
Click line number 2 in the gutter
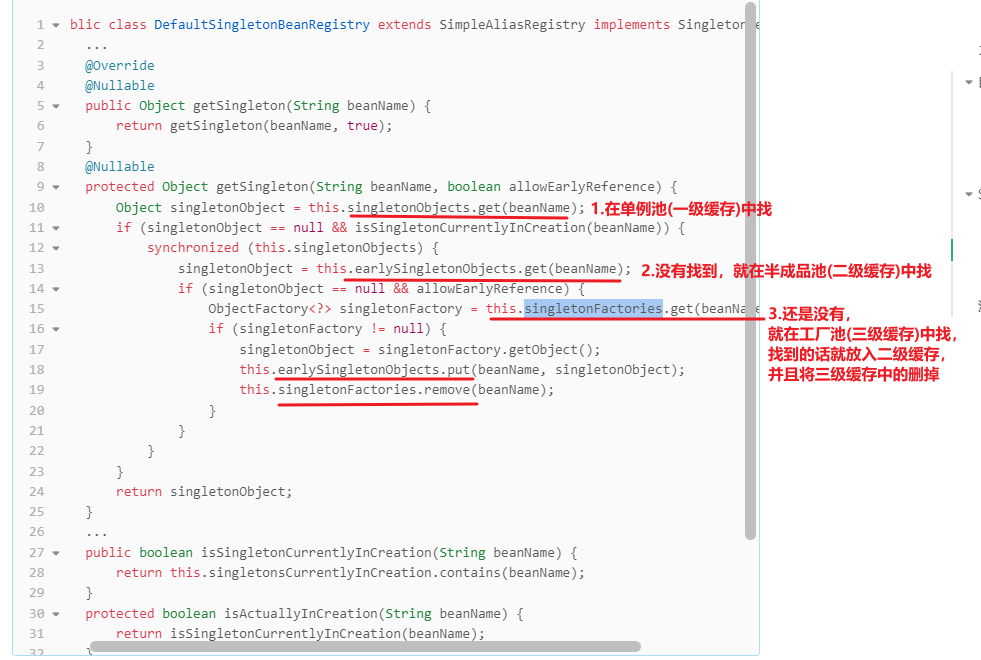click(41, 45)
